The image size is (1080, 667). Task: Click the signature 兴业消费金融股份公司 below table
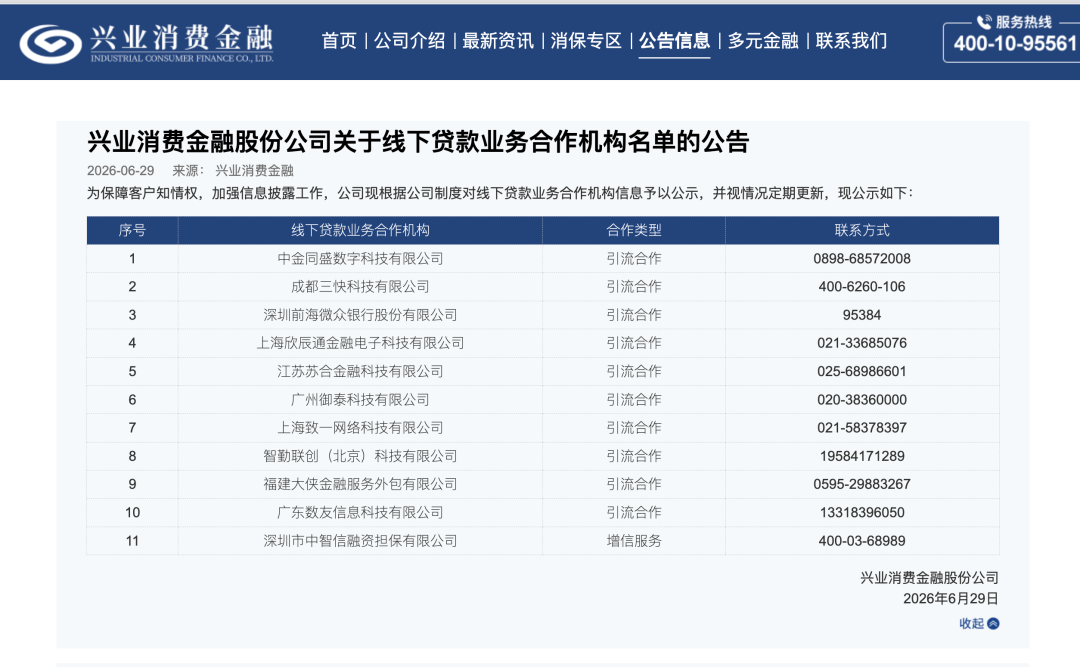click(929, 577)
